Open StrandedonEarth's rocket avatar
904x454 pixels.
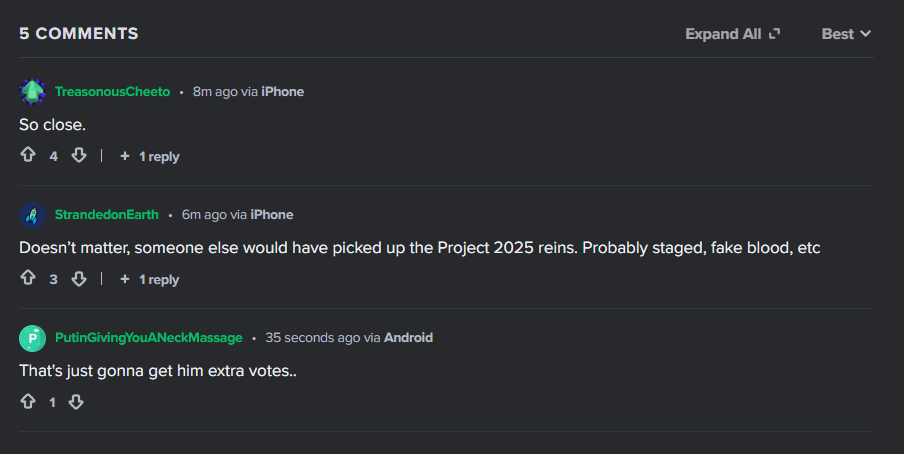point(32,215)
